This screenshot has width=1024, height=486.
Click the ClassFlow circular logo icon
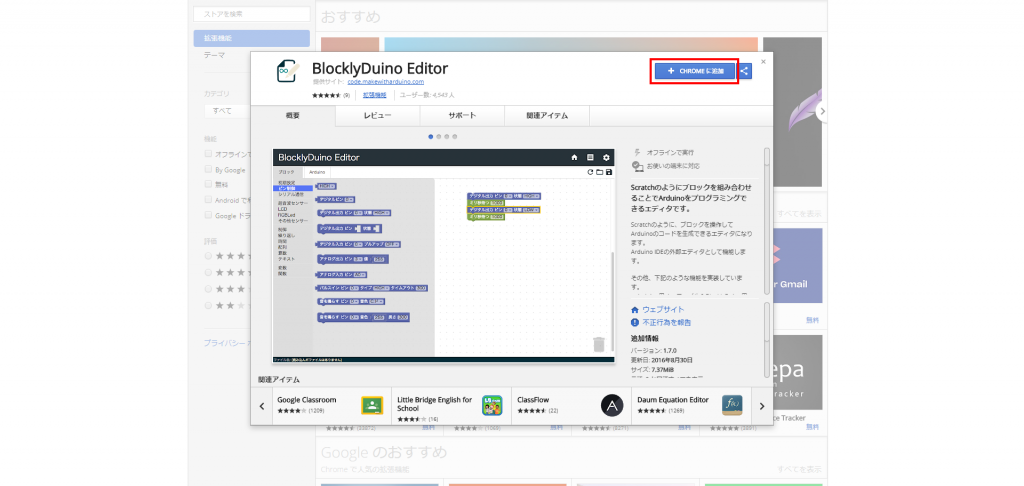[x=612, y=405]
